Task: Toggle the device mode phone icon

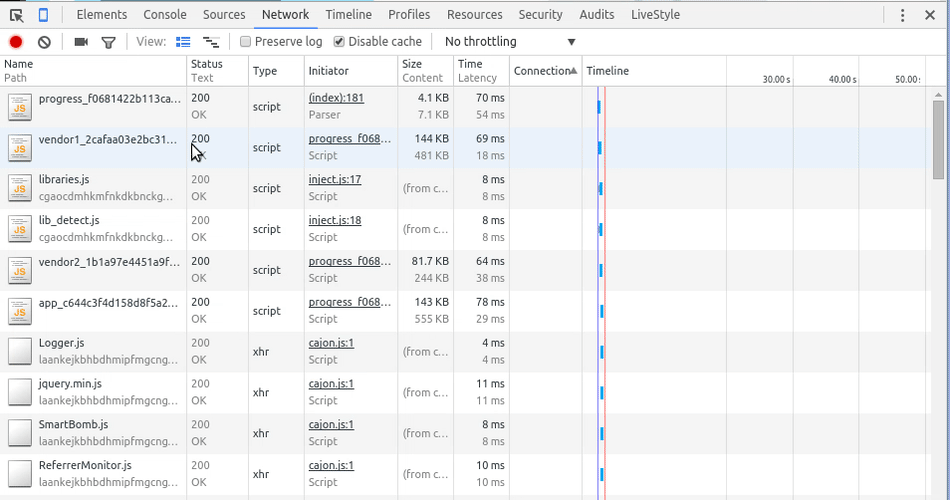Action: (x=44, y=15)
